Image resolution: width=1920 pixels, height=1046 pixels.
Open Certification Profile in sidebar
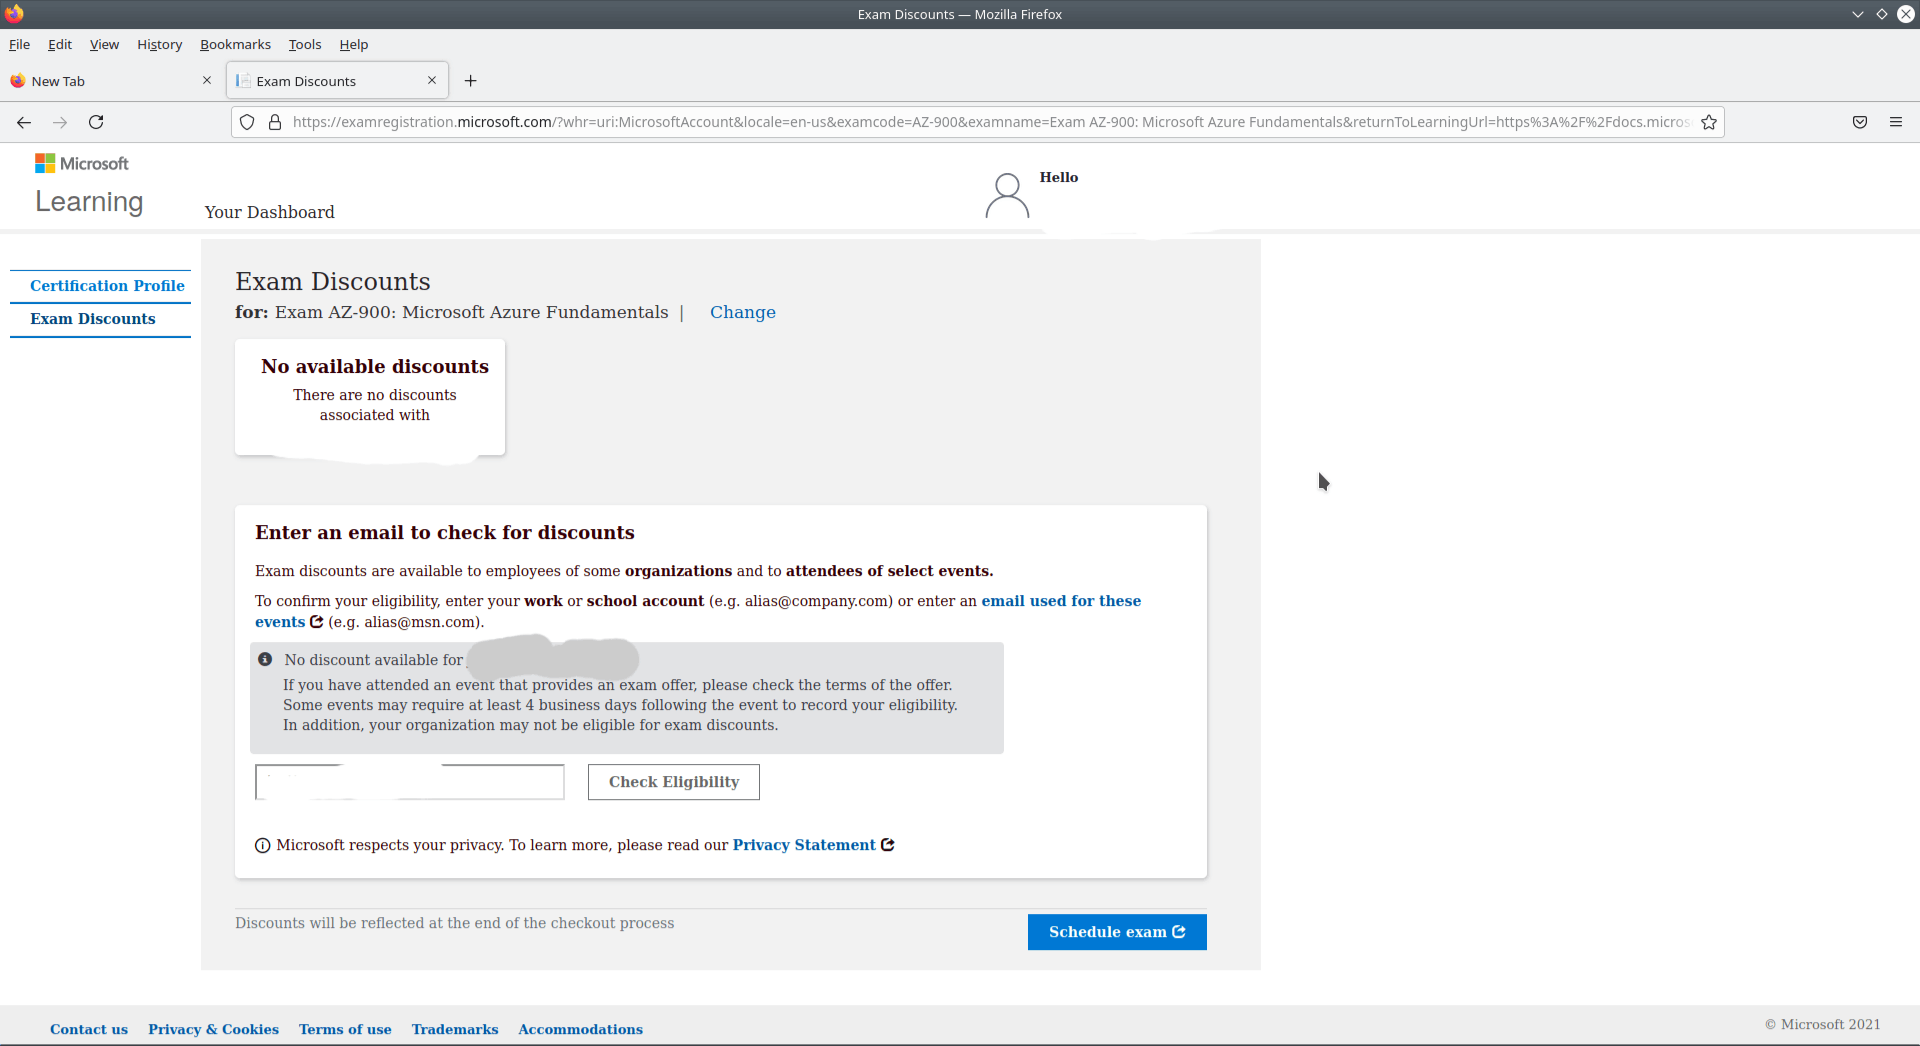click(107, 286)
